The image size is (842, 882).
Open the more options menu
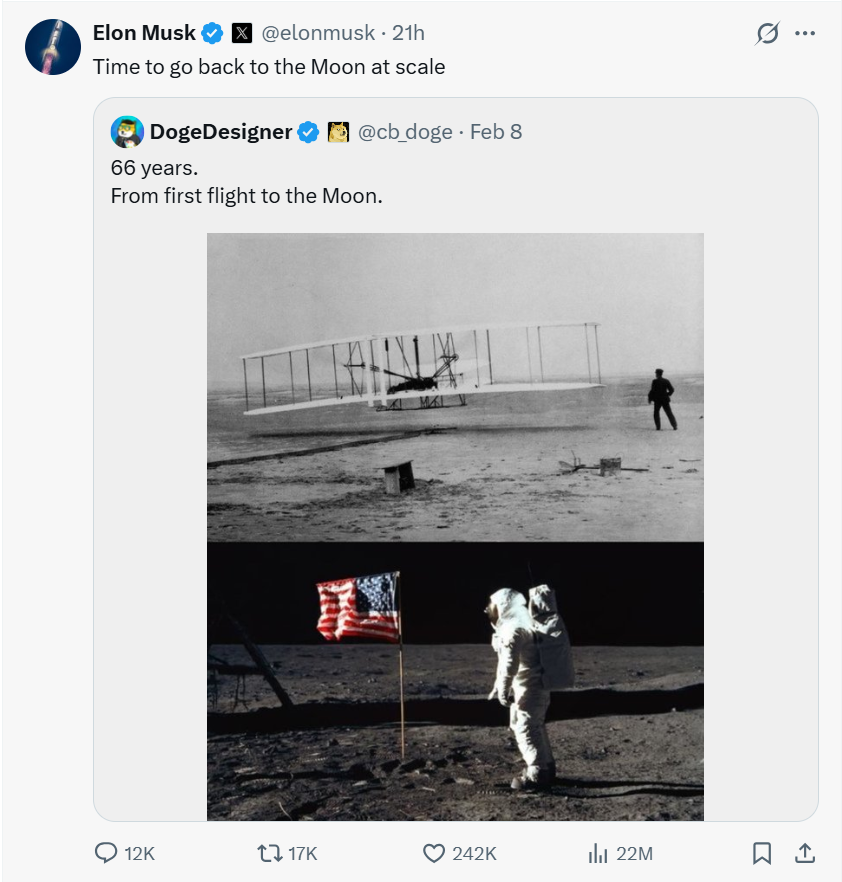[806, 32]
